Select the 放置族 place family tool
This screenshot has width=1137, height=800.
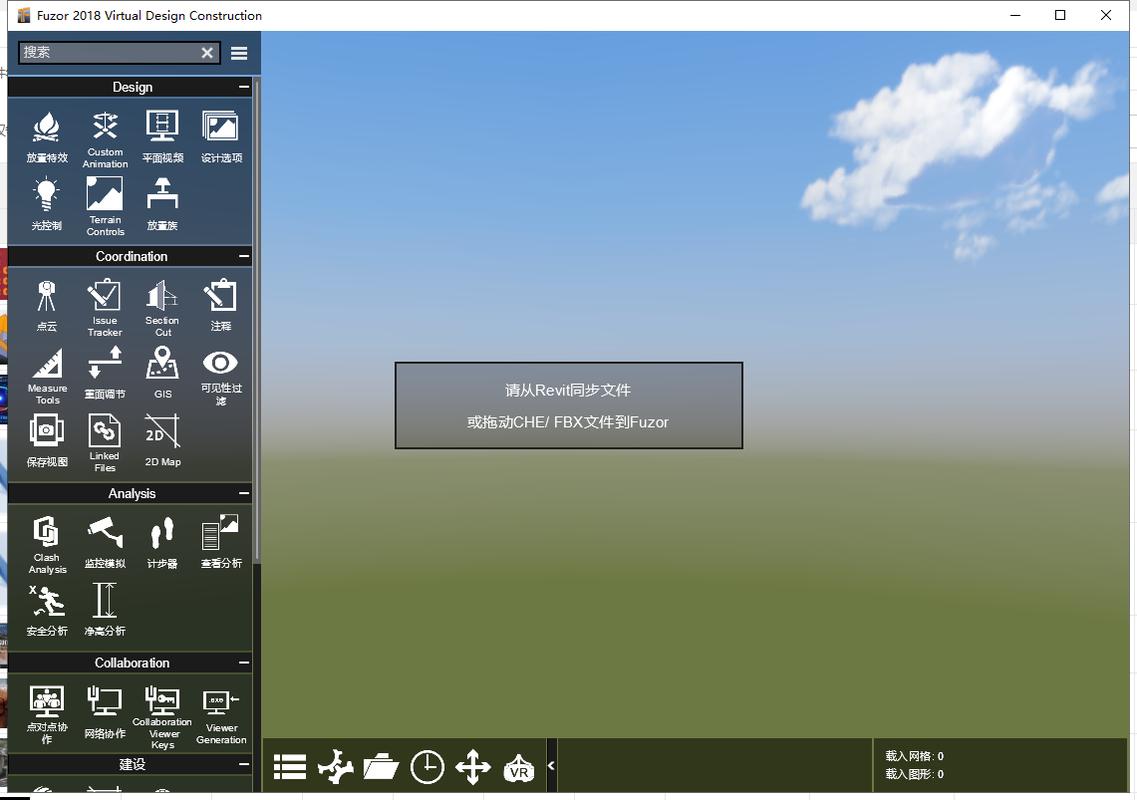[162, 204]
